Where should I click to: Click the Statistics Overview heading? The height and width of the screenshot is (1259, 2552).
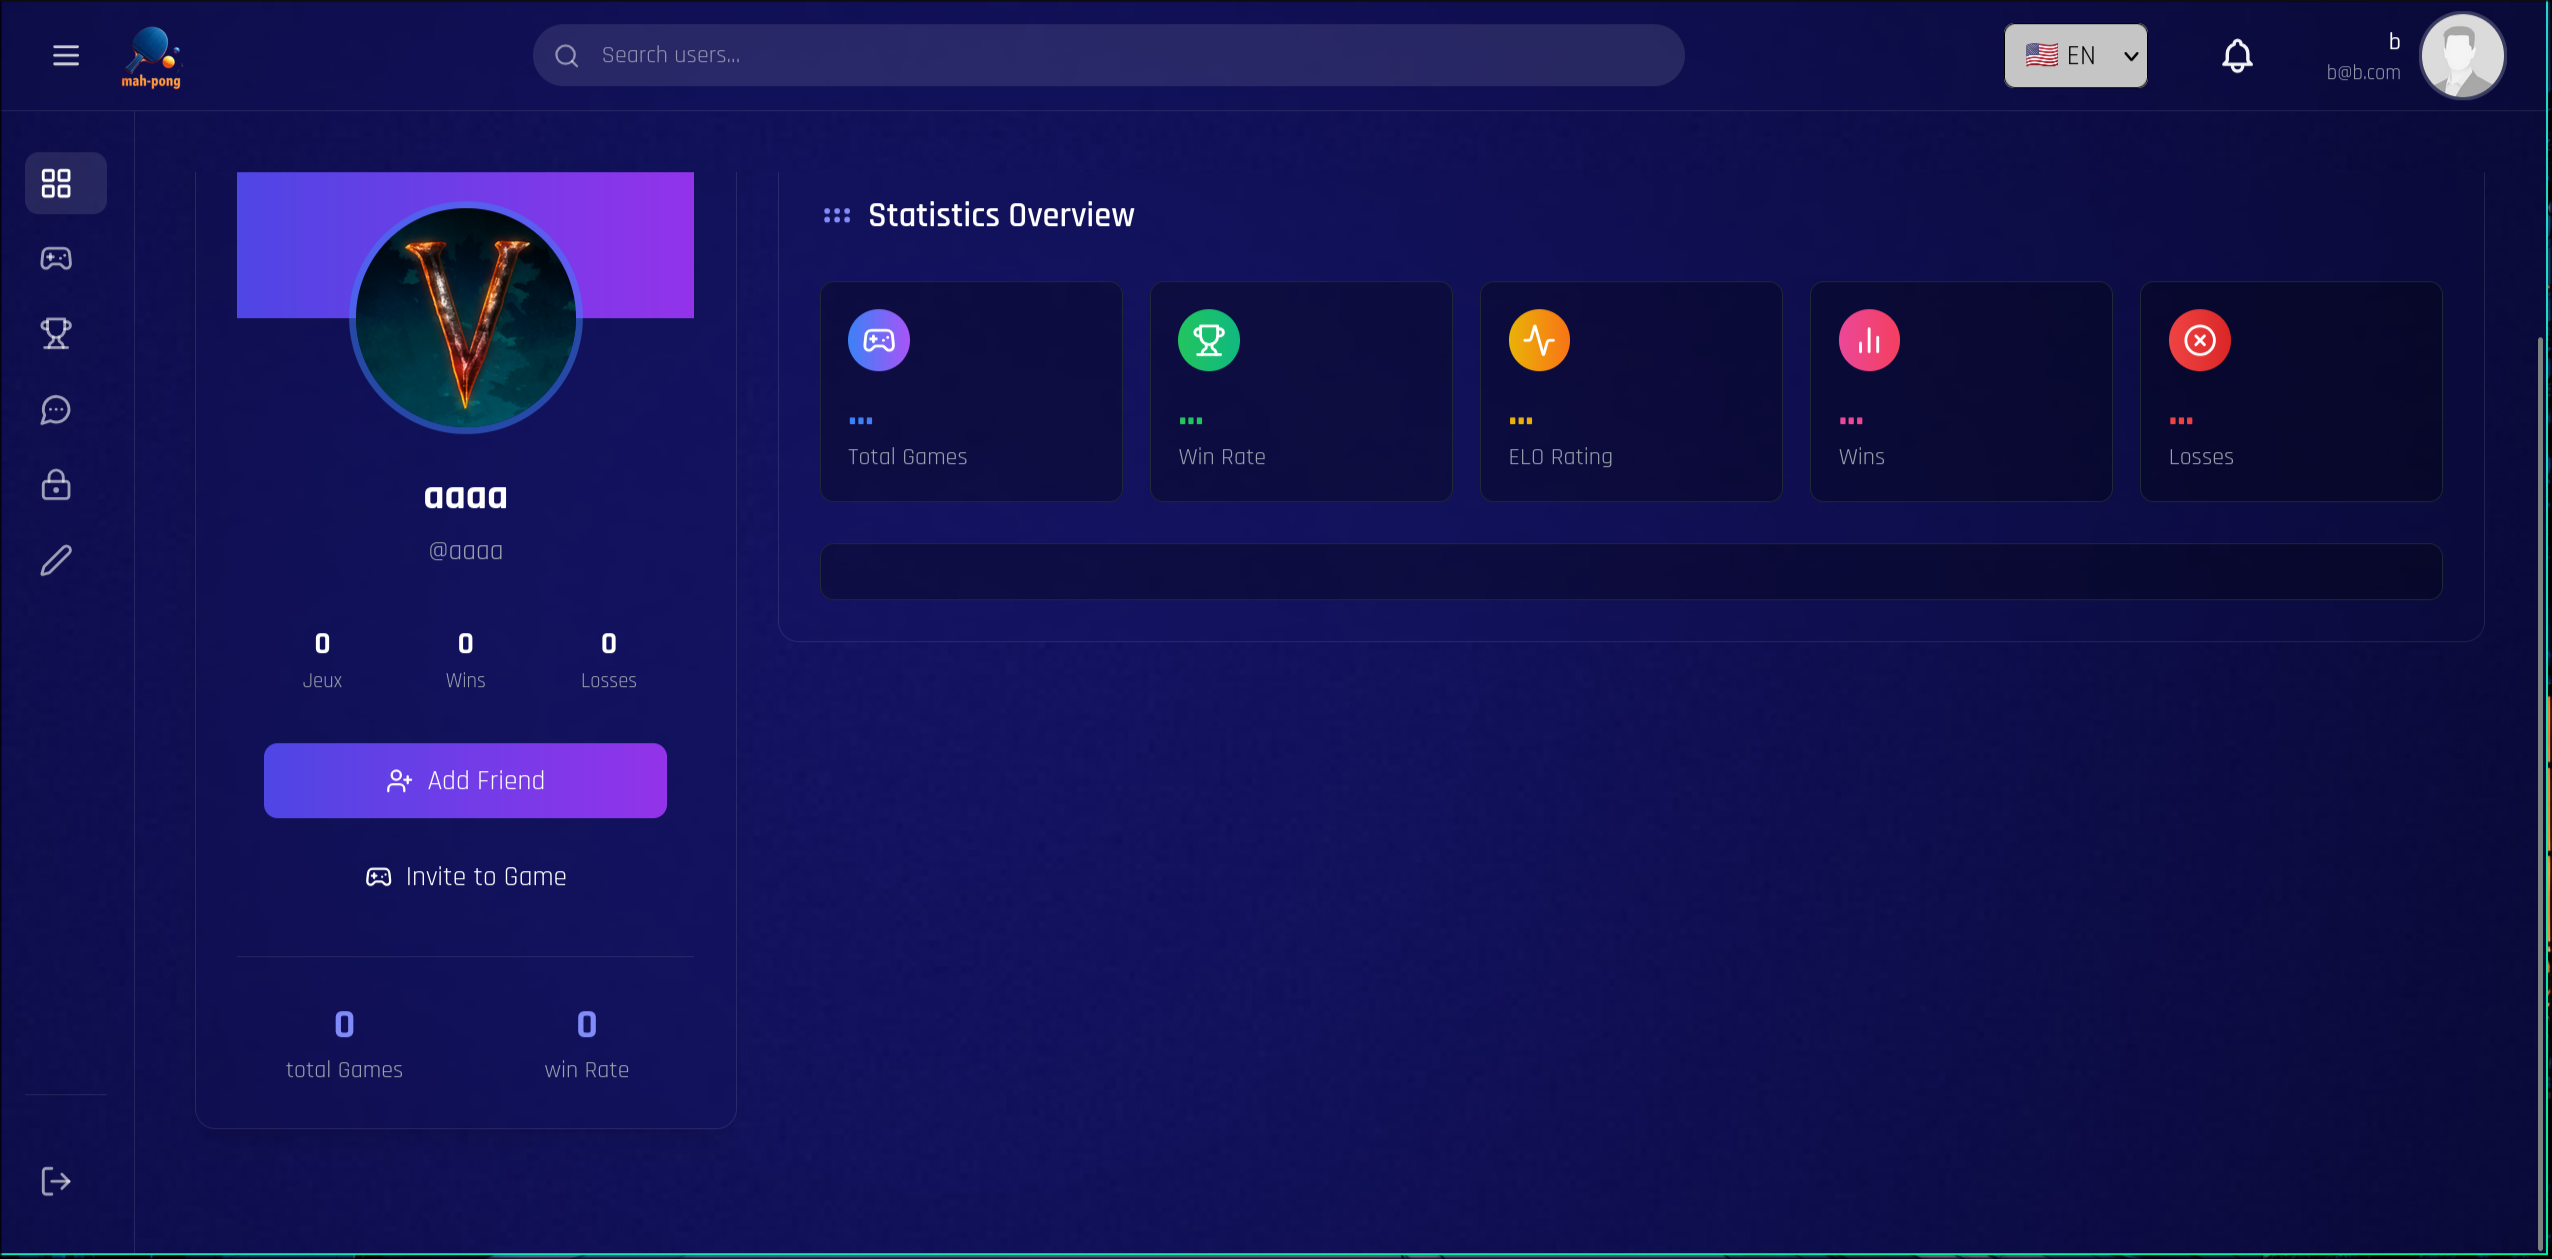click(x=1001, y=215)
